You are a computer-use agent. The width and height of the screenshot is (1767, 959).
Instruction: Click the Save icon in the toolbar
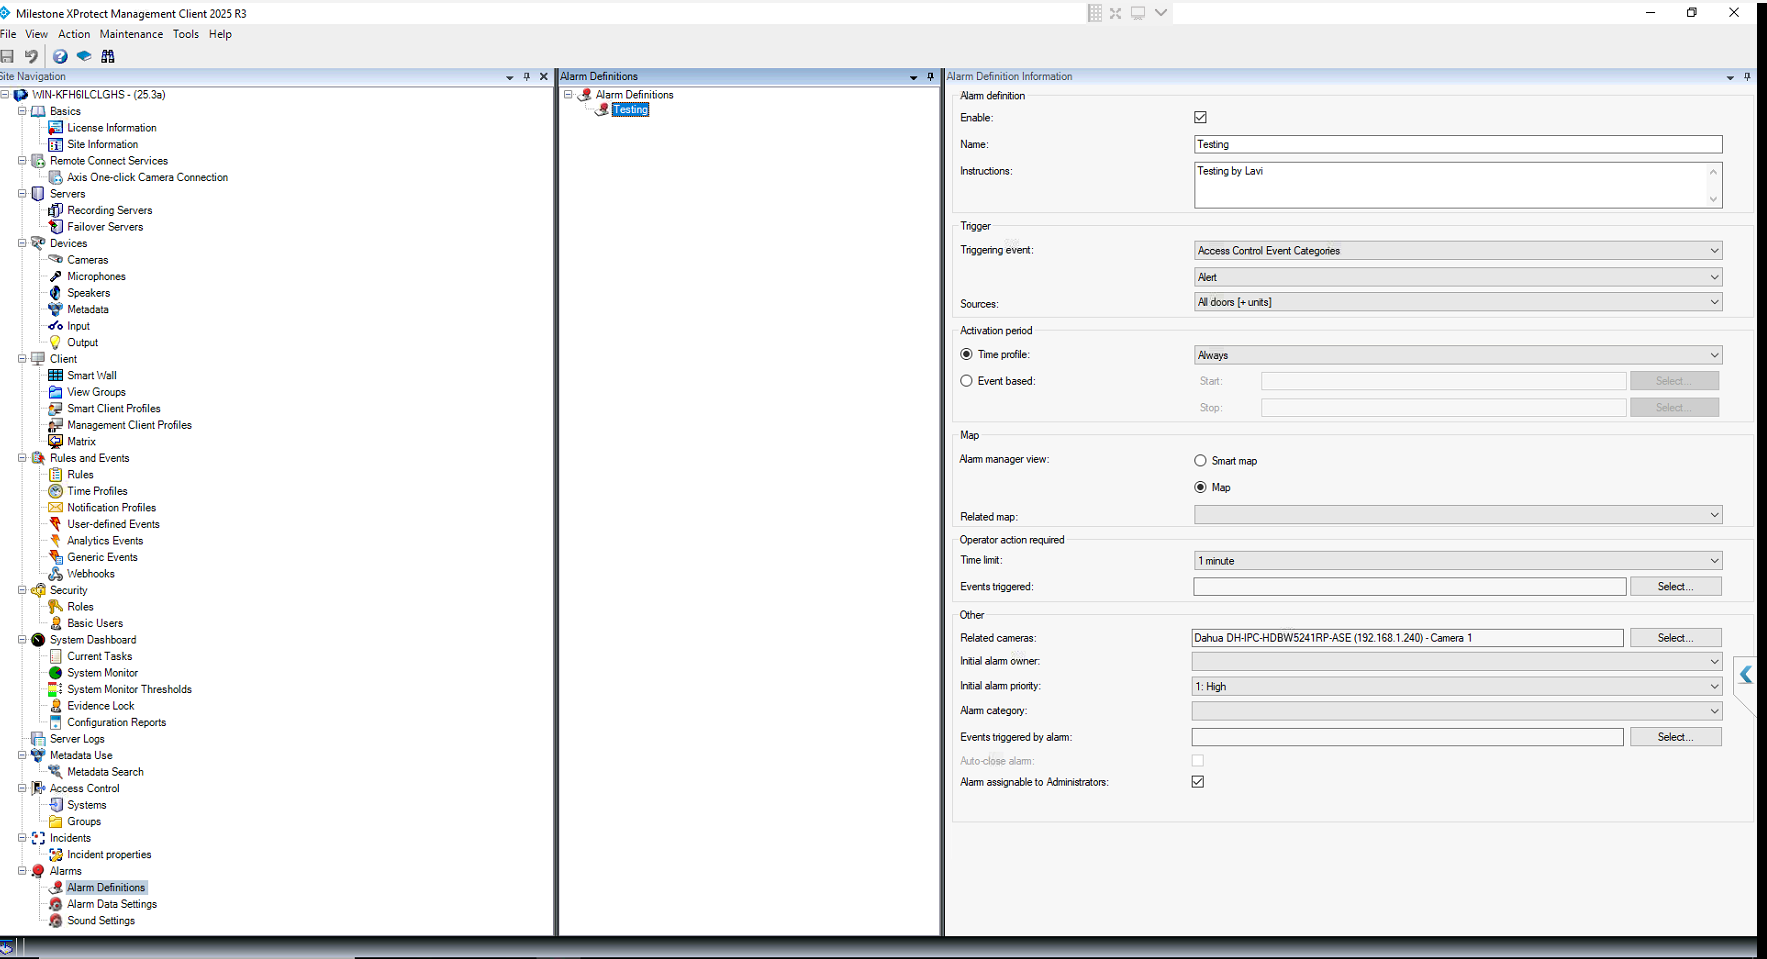[x=8, y=57]
